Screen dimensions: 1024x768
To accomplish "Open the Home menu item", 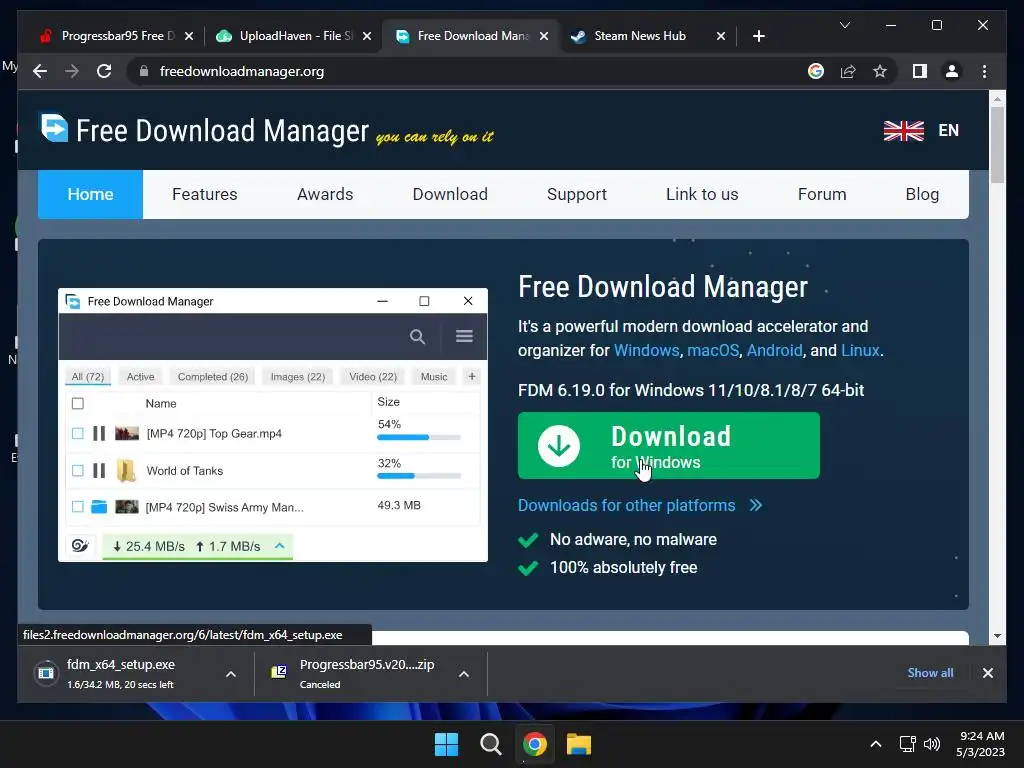I will coord(90,194).
